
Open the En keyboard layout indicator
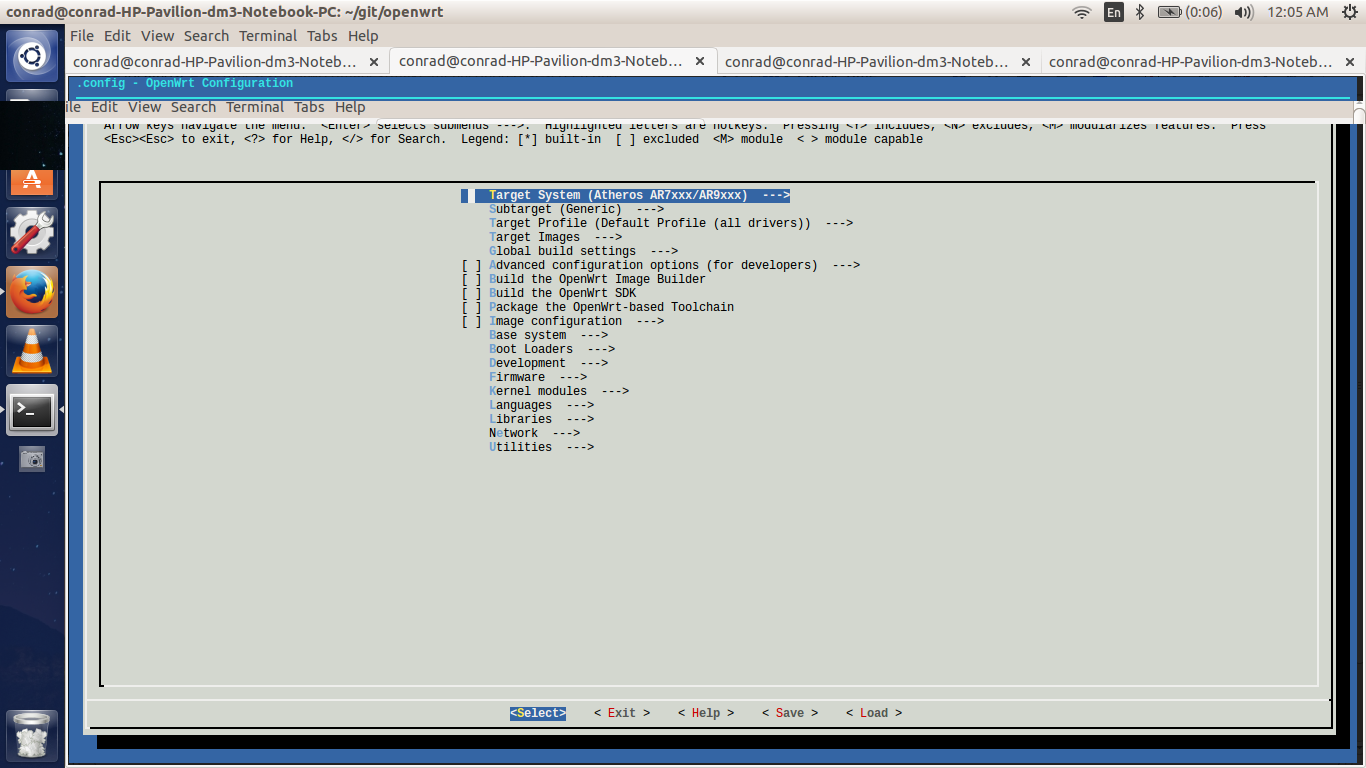pyautogui.click(x=1113, y=12)
